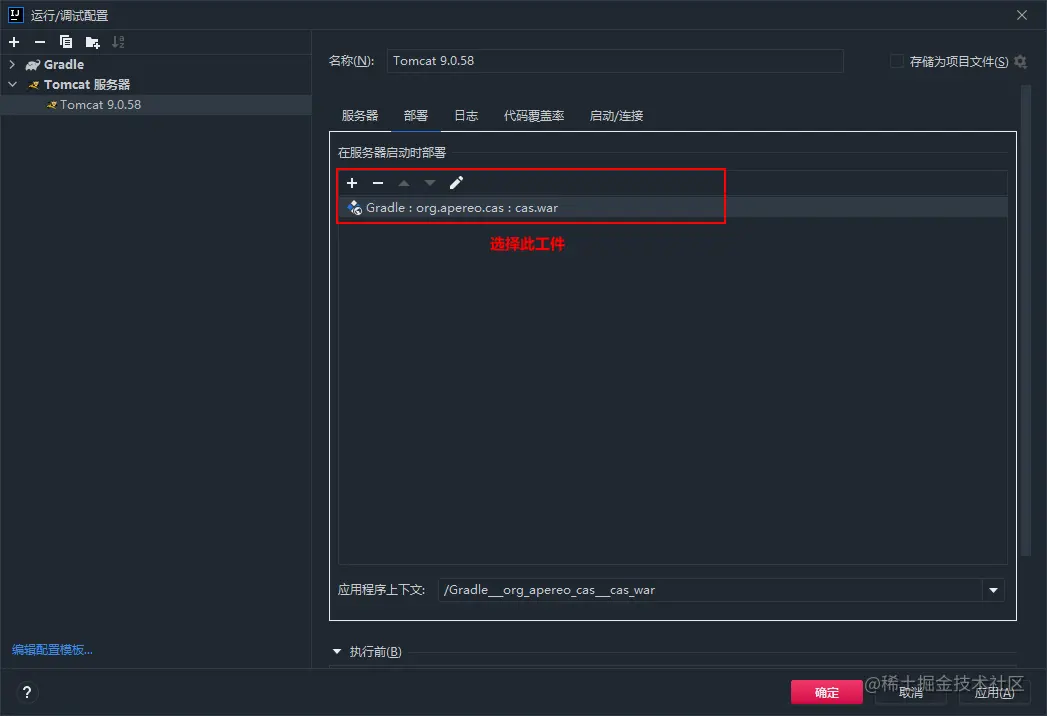Viewport: 1047px width, 716px height.
Task: Open the application context dropdown arrow
Action: (993, 590)
